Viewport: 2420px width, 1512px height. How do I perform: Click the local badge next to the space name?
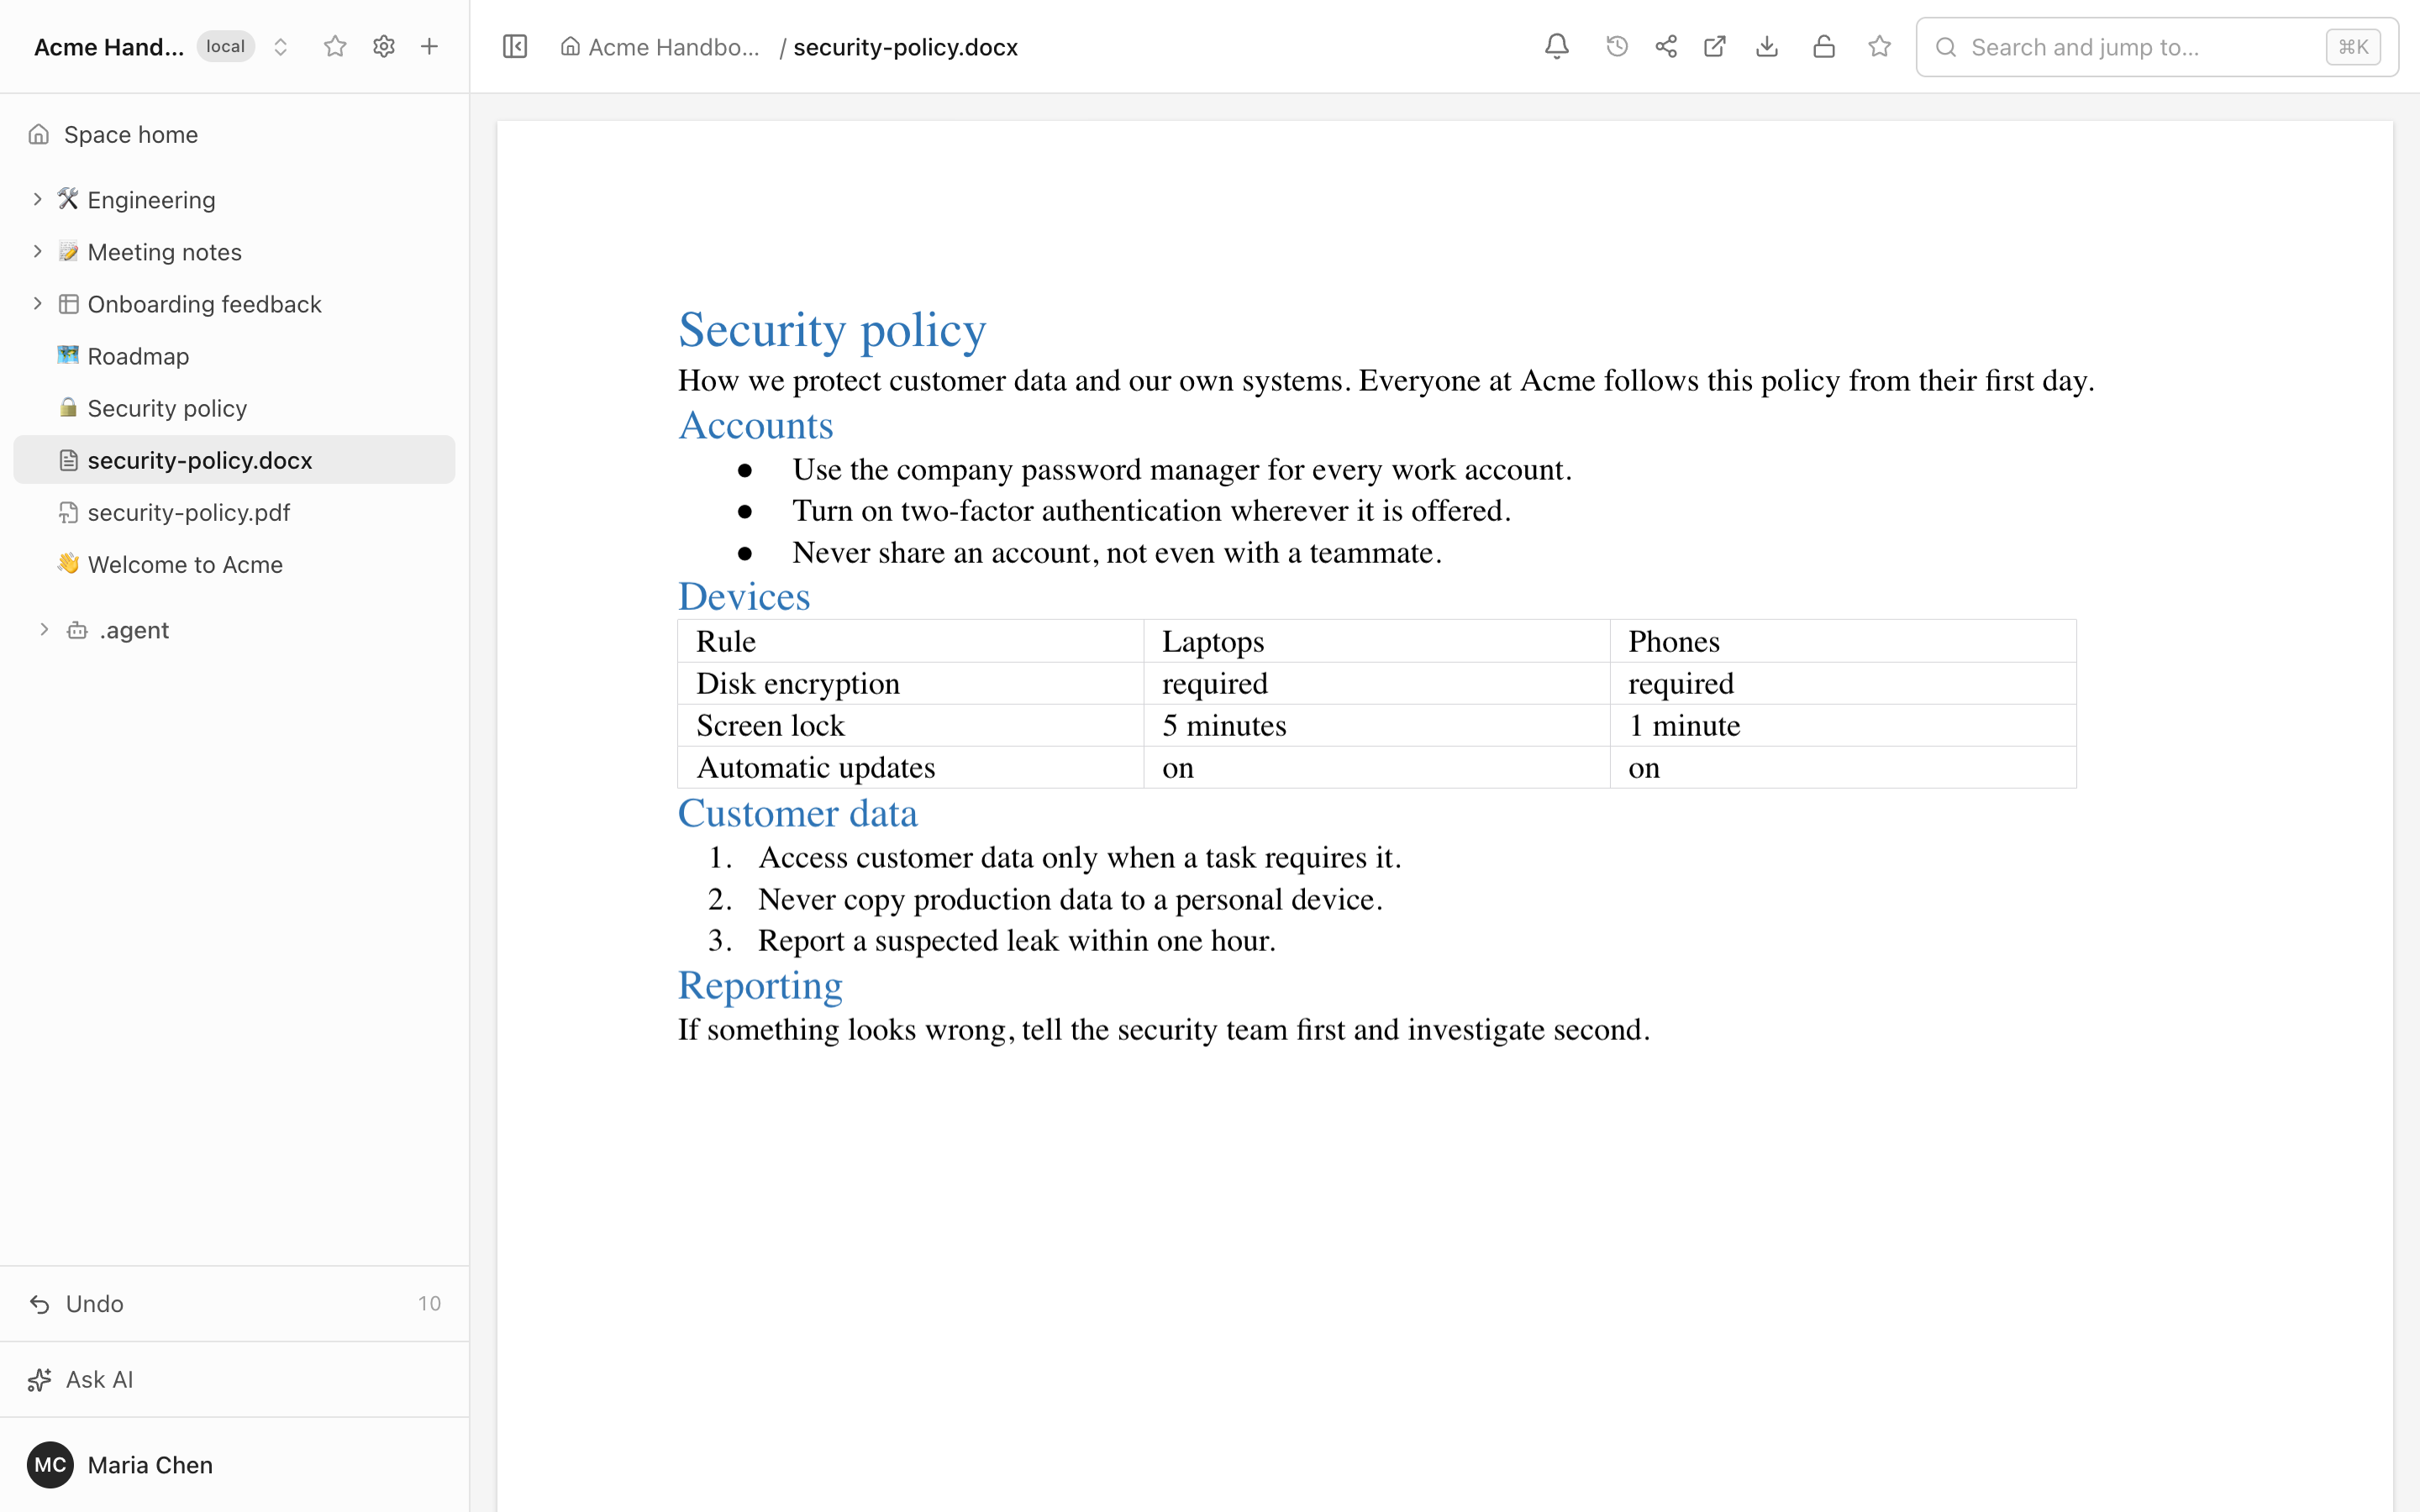click(225, 47)
